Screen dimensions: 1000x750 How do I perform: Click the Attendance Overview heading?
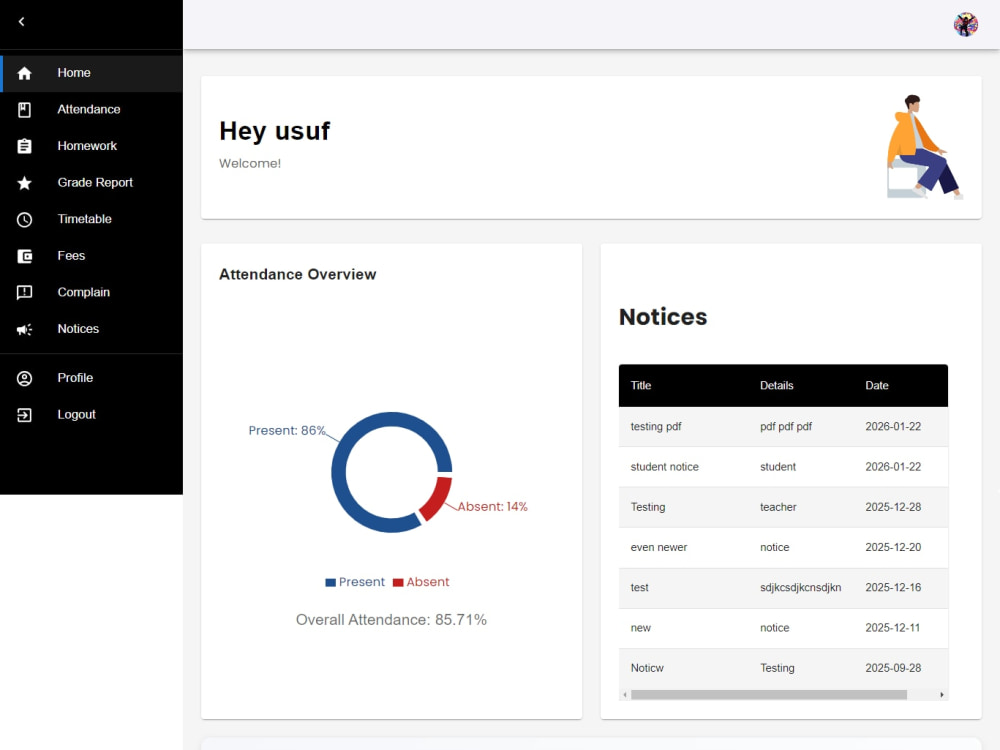pos(298,274)
